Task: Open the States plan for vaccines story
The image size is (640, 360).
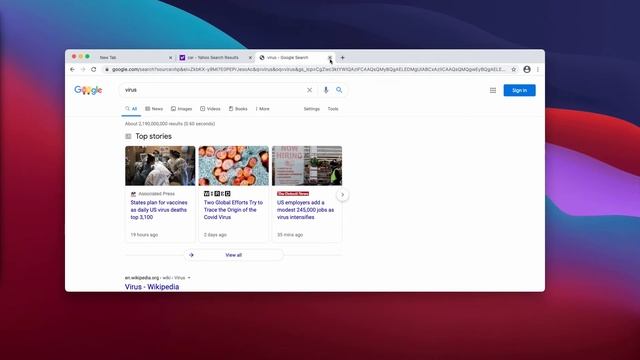Action: 159,210
